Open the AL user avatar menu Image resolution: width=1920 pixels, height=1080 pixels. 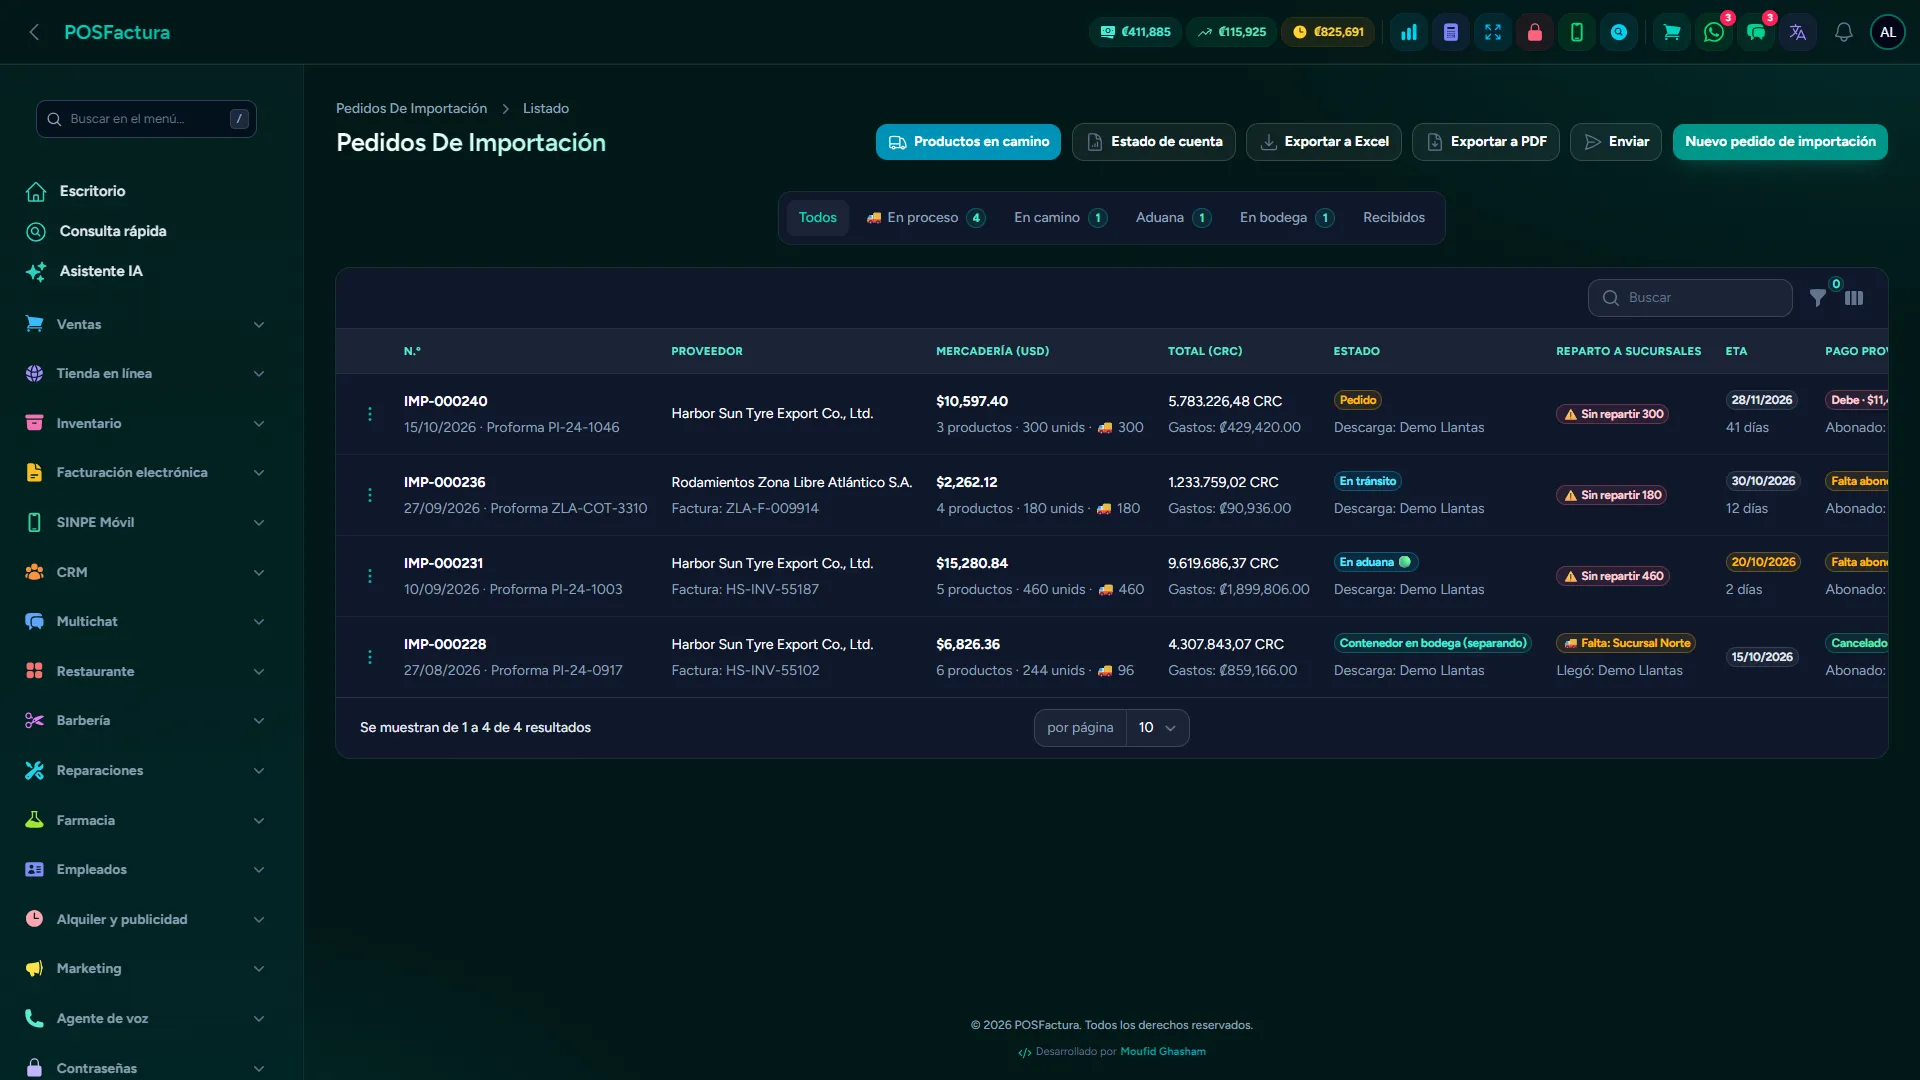(x=1888, y=32)
